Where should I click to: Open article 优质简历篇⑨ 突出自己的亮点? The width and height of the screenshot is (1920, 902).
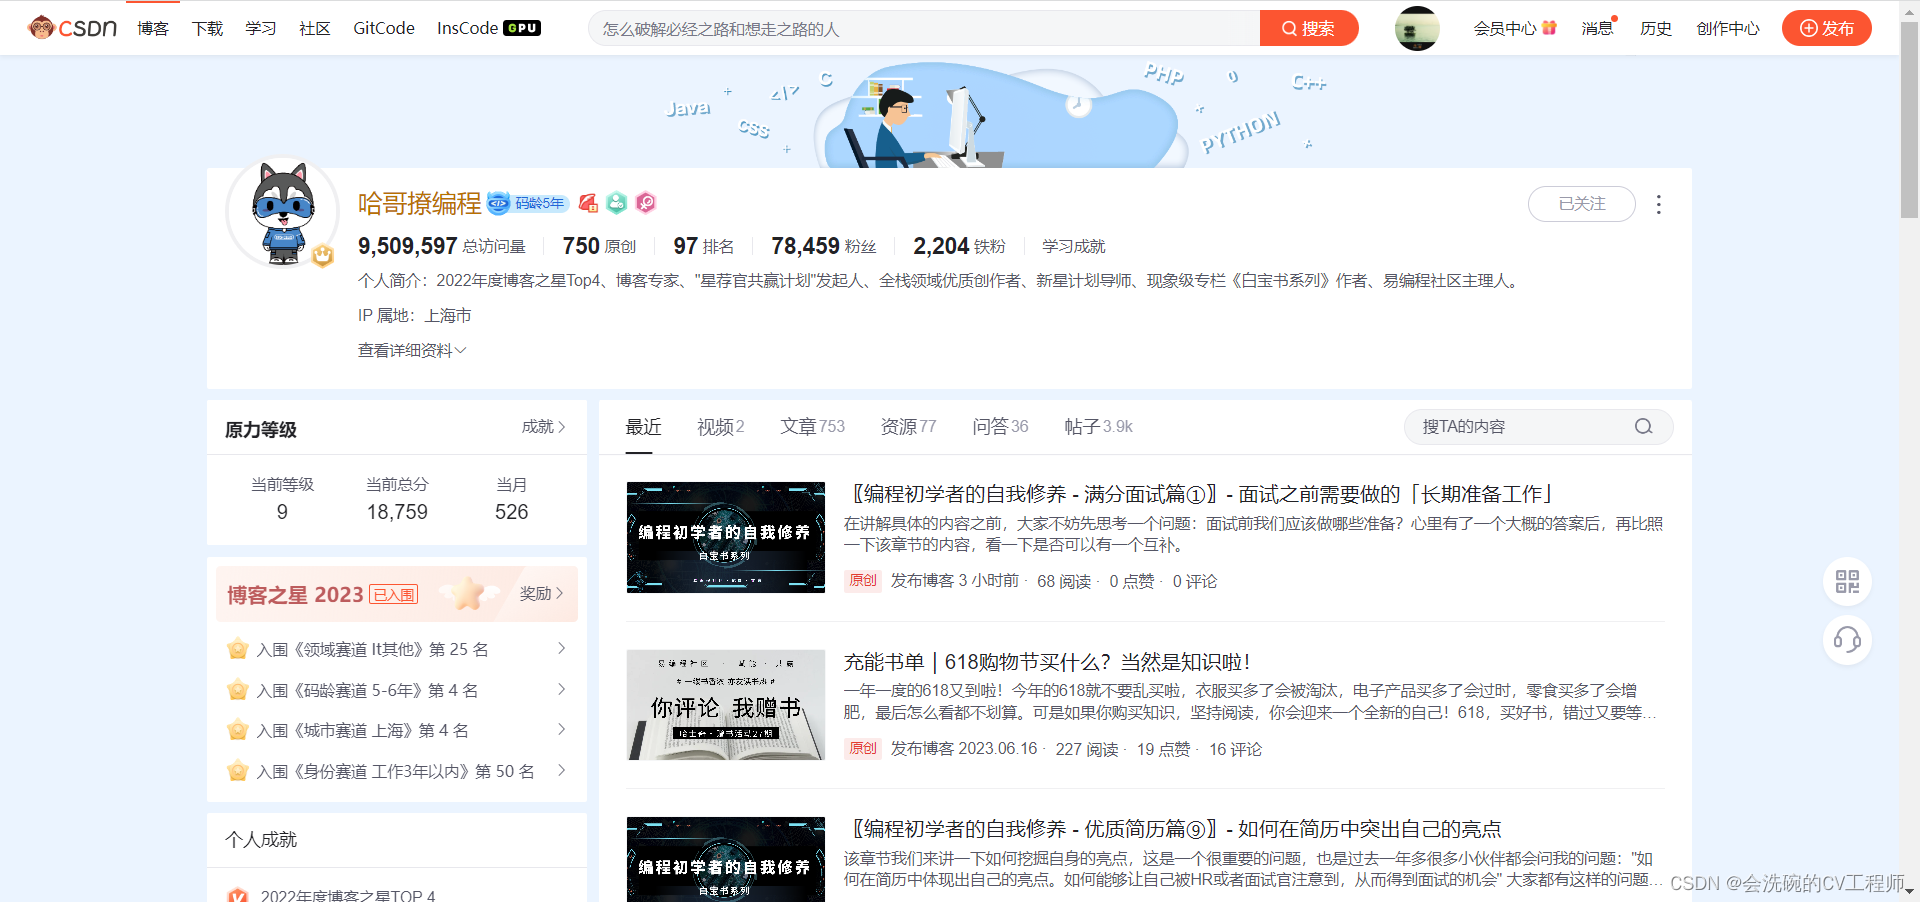coord(1173,829)
